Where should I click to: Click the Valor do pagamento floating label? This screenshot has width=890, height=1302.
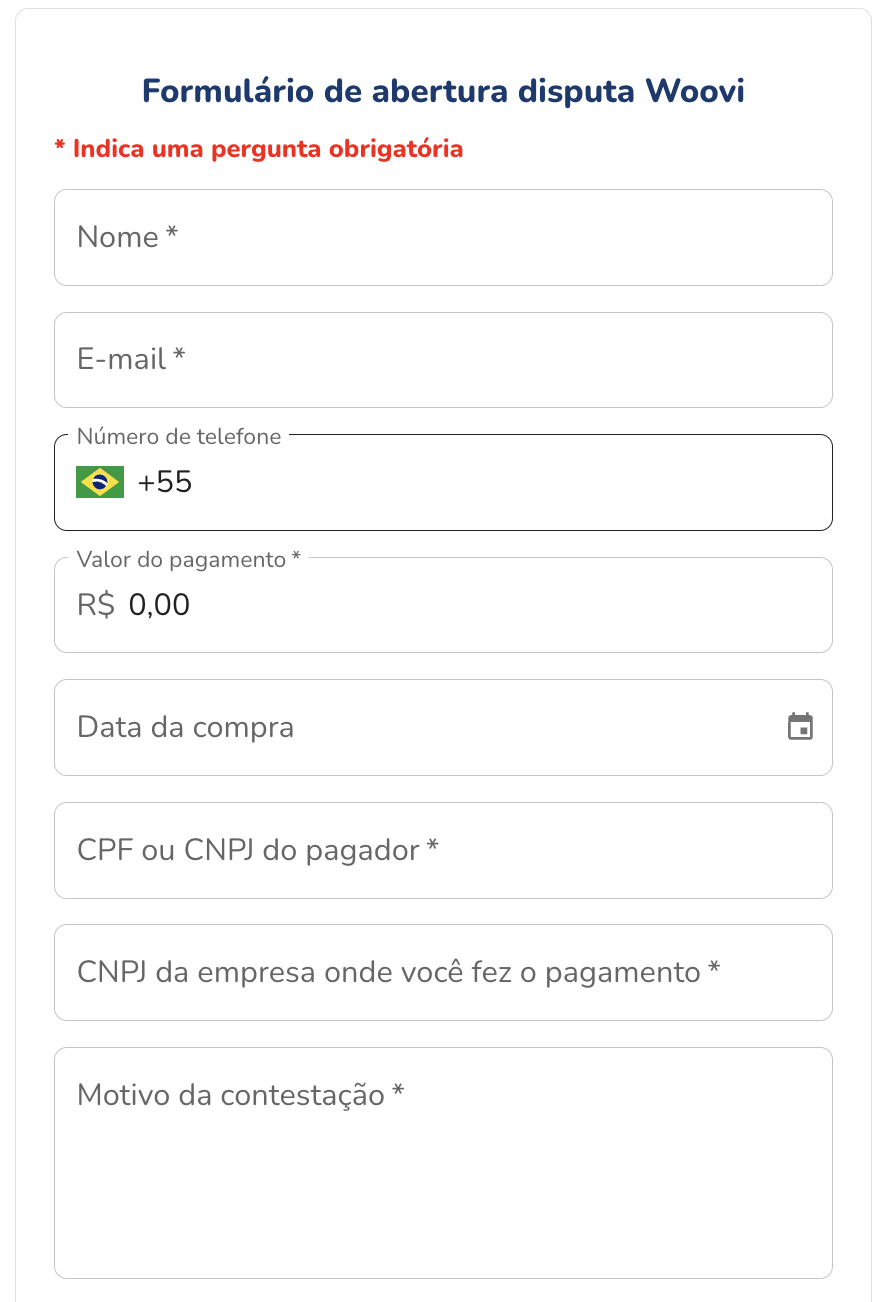click(x=182, y=559)
